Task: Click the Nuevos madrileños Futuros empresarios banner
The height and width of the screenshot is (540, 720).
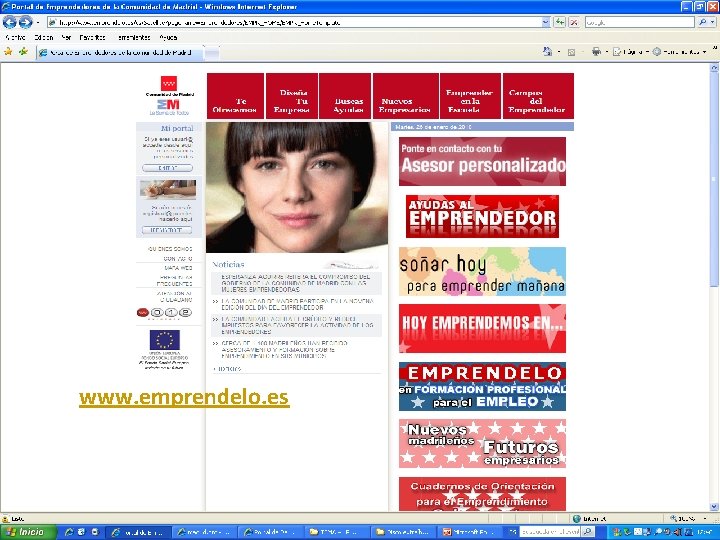Action: [482, 443]
